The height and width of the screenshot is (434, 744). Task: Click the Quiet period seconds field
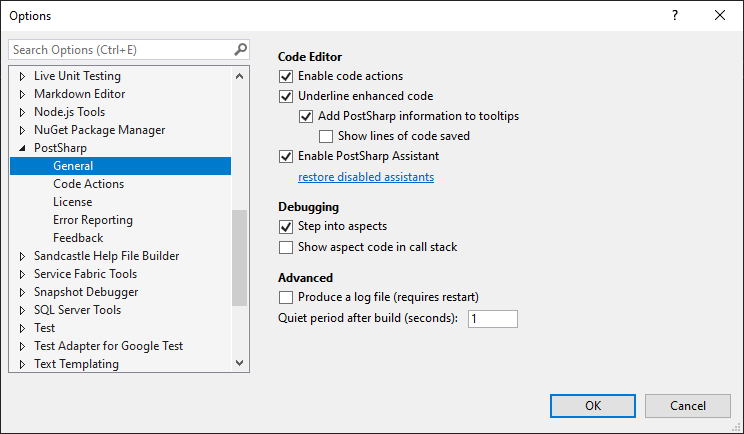[493, 319]
